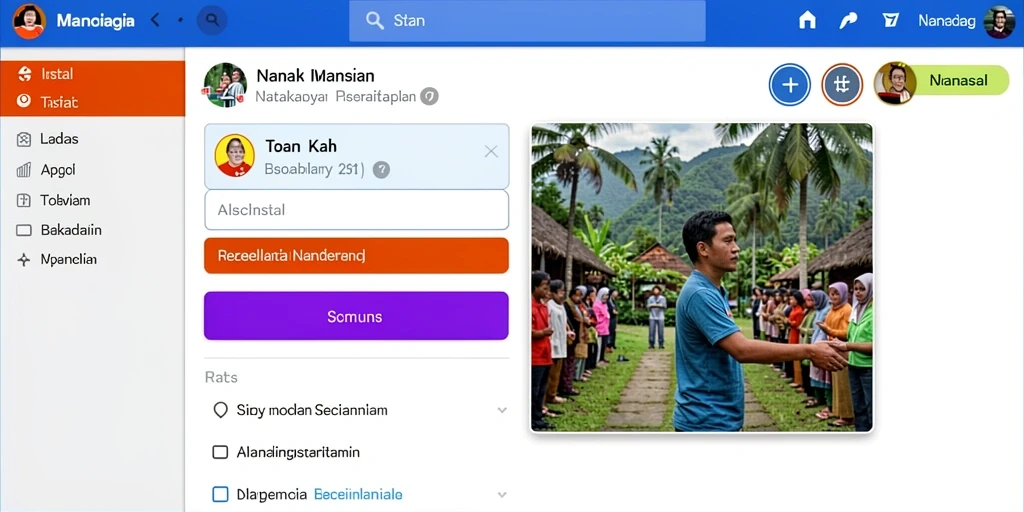Open Npanclian in the sidebar
1024x512 pixels.
coord(68,259)
